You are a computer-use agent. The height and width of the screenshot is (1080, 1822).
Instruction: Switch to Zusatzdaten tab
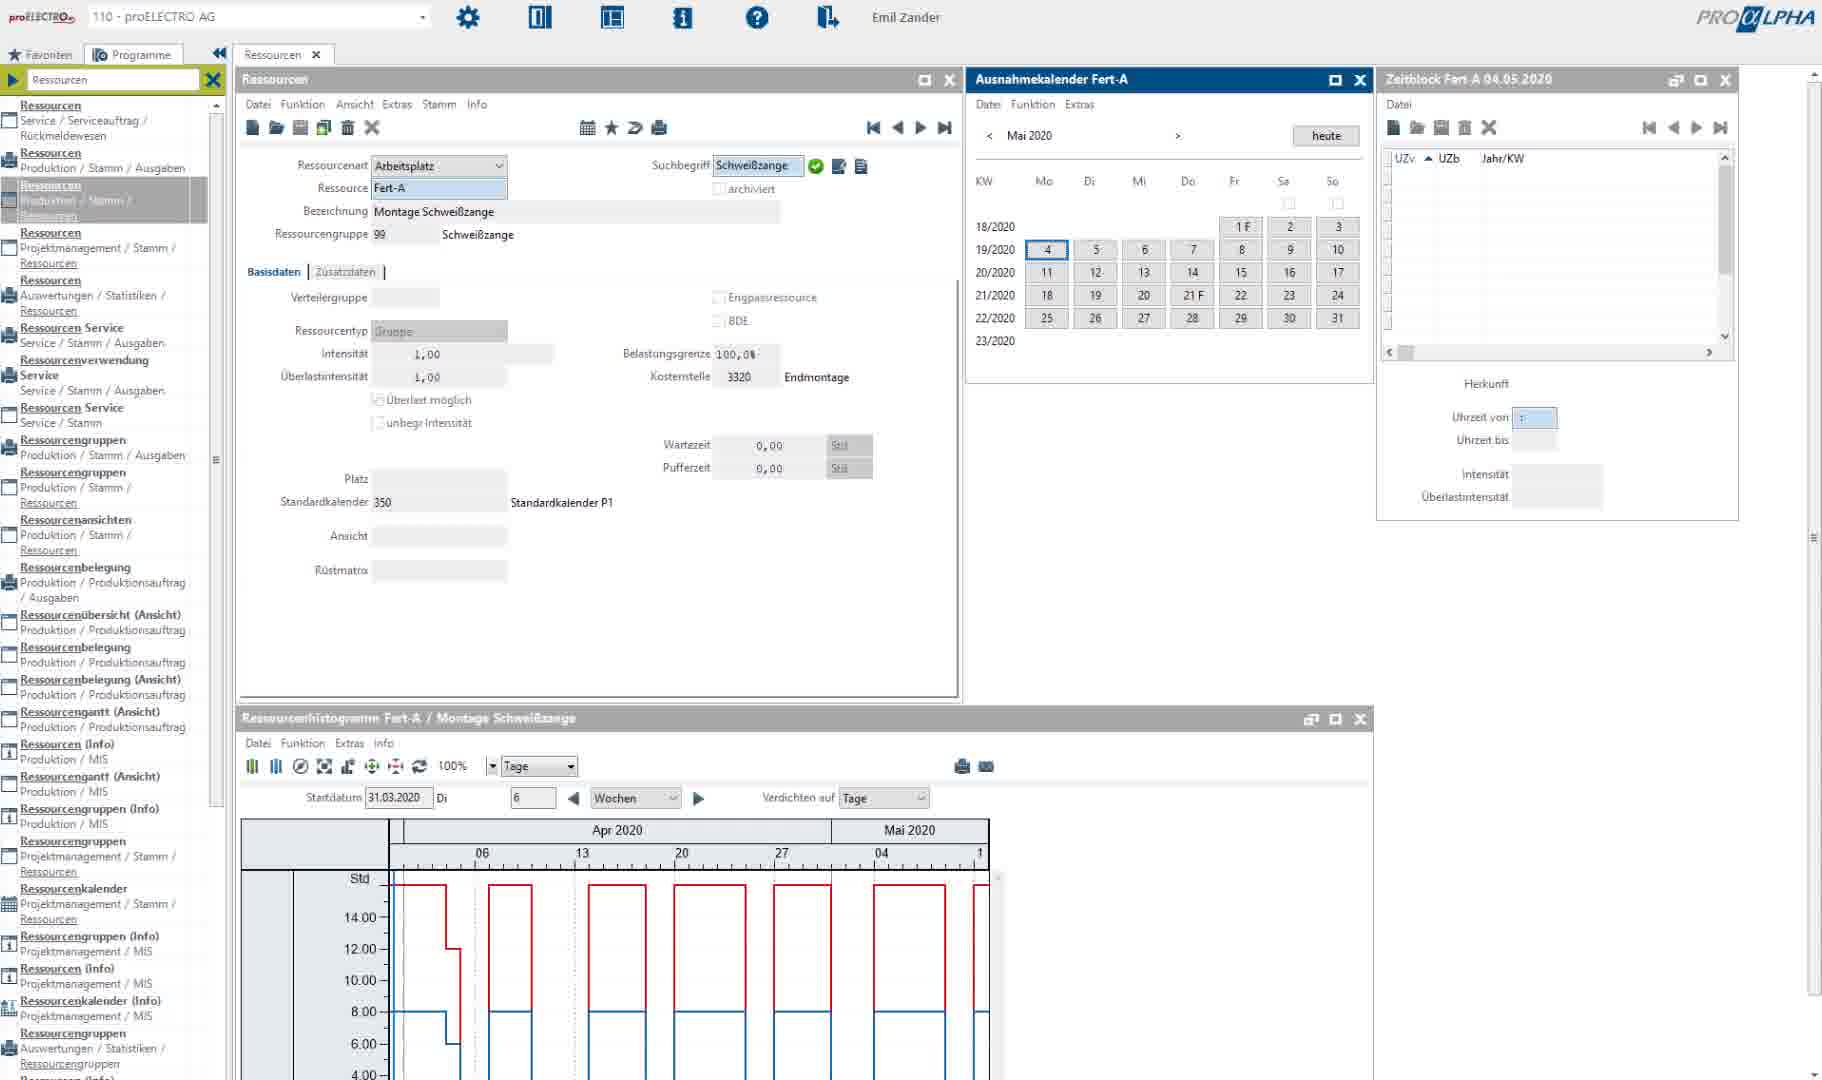tap(346, 272)
